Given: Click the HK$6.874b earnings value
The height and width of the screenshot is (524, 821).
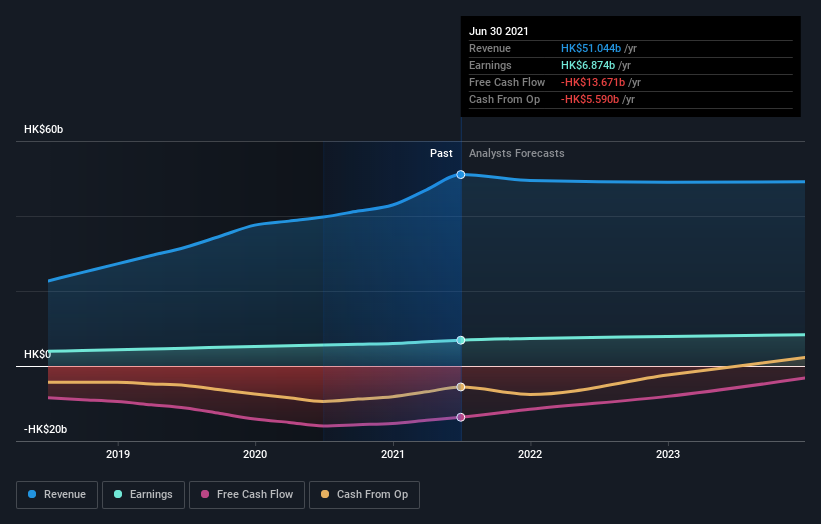Looking at the screenshot, I should pos(587,65).
